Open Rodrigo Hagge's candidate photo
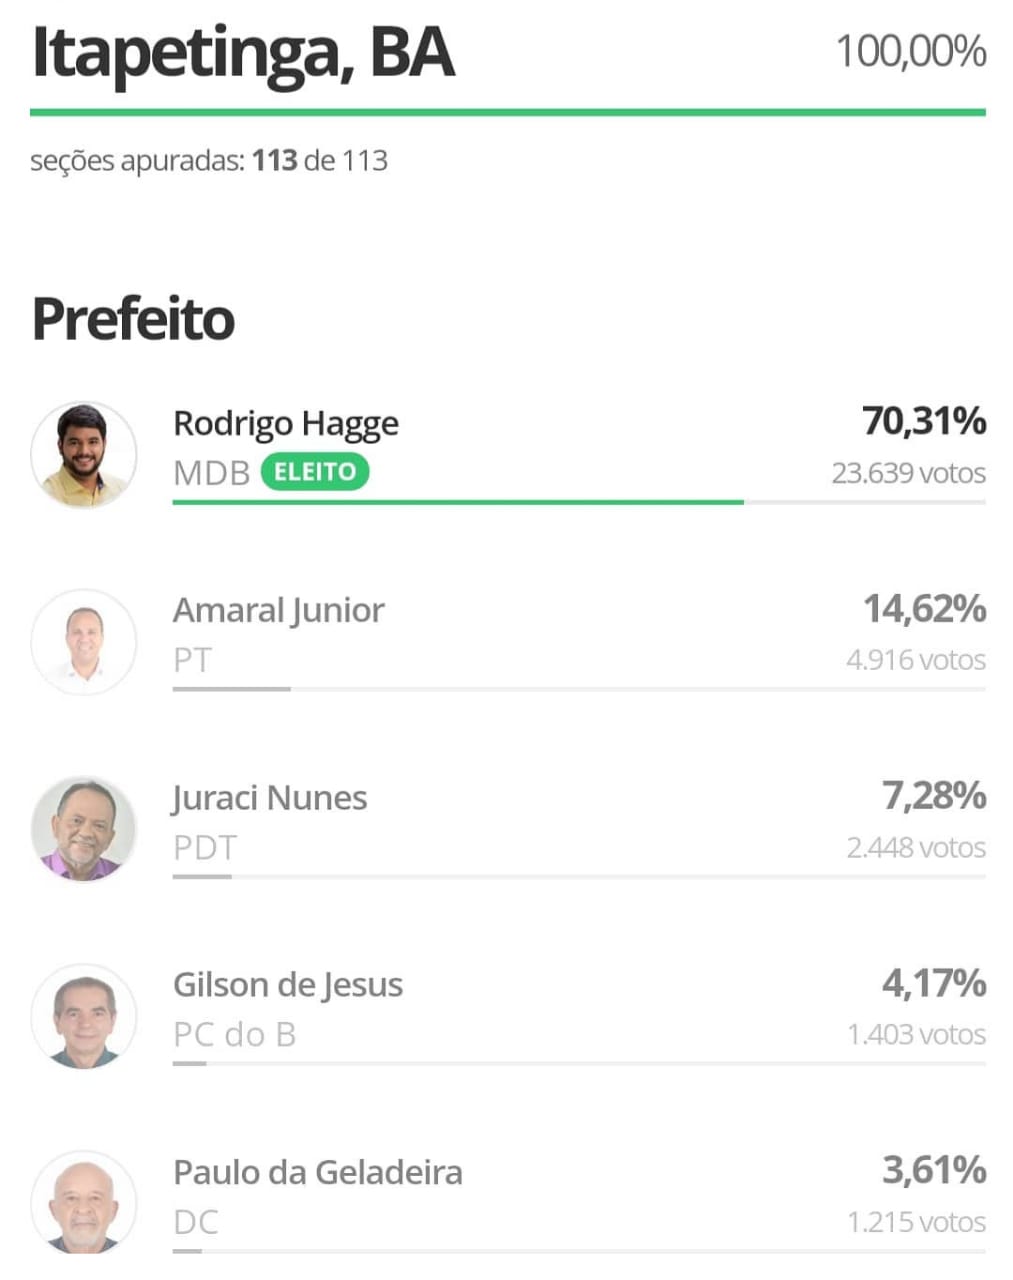 (84, 455)
